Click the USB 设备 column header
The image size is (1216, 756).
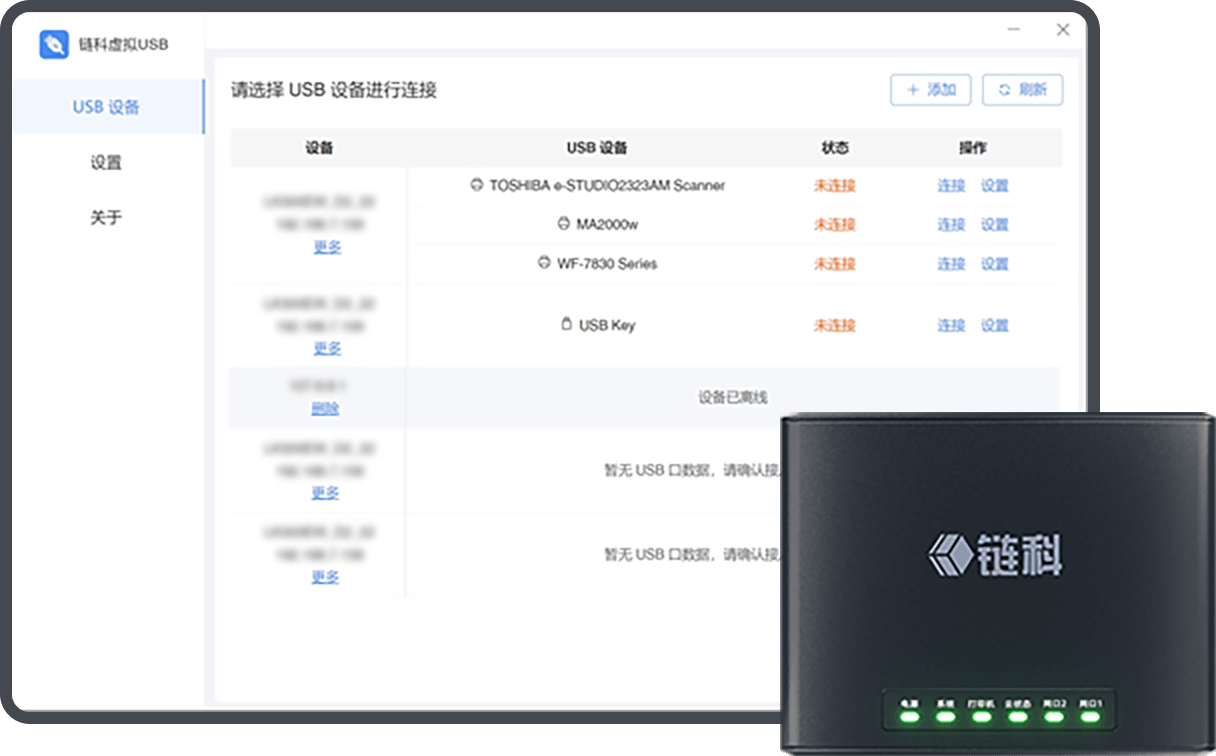click(x=597, y=147)
